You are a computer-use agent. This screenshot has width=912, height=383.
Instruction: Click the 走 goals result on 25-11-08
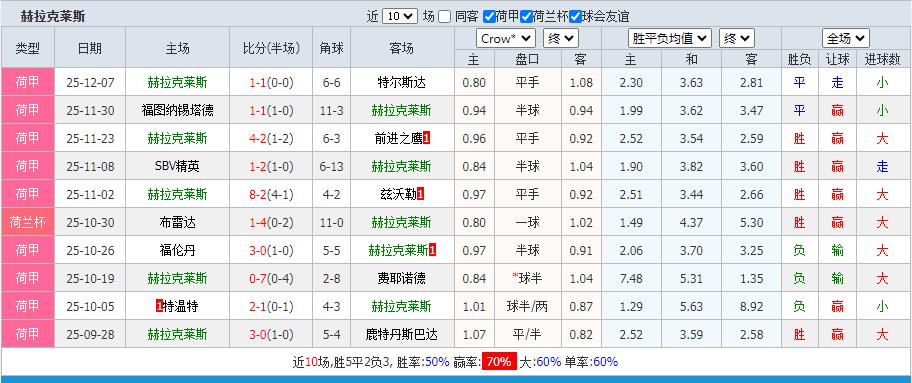tap(882, 166)
